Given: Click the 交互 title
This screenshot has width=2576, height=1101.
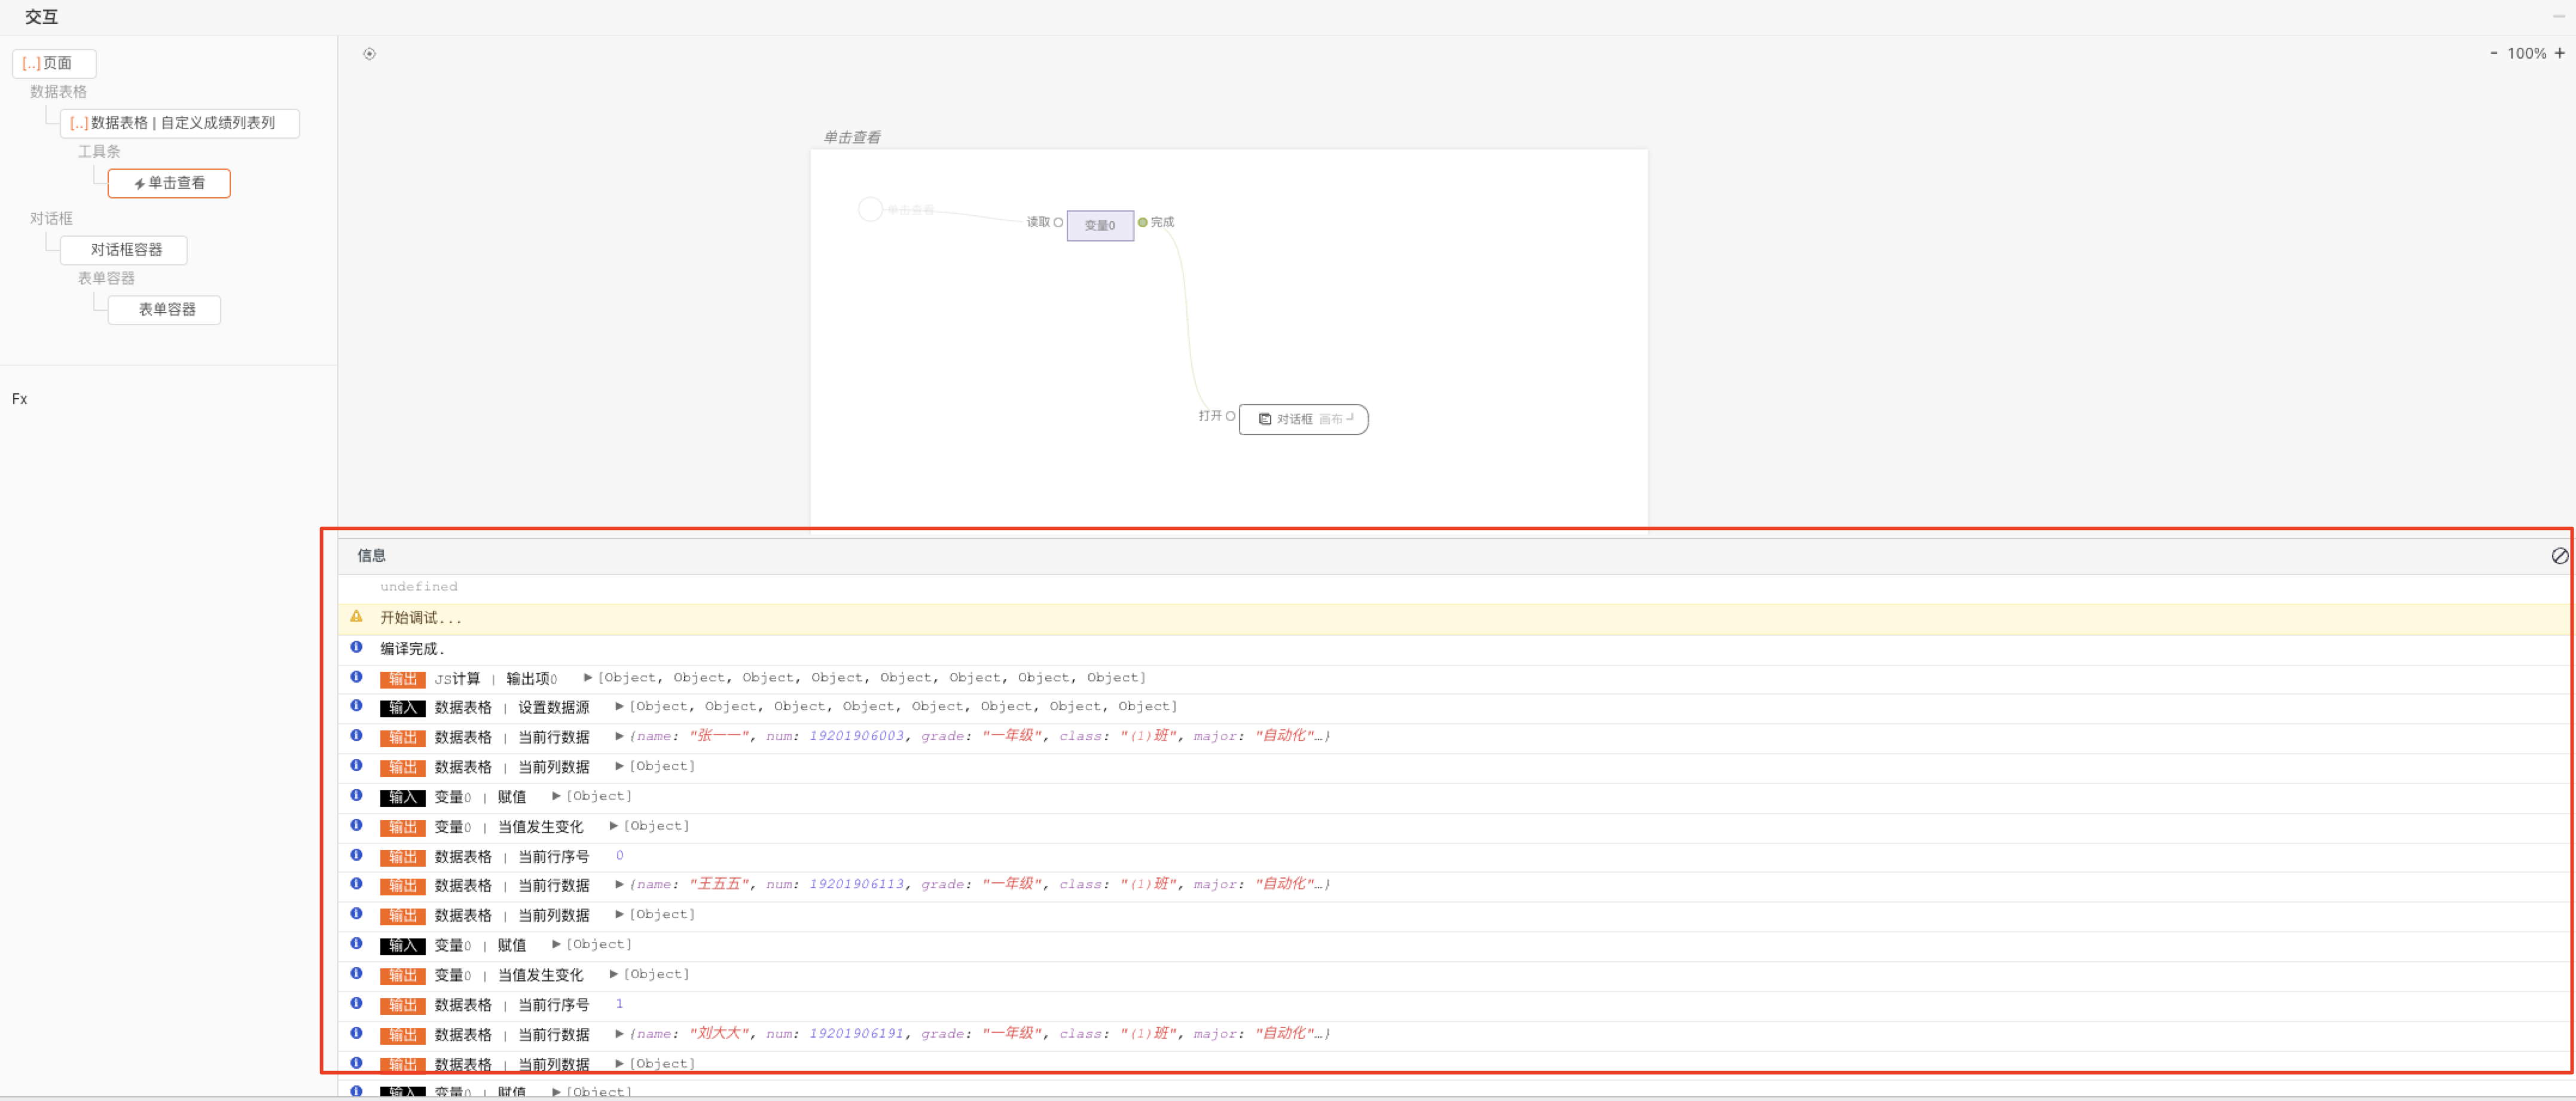Looking at the screenshot, I should (41, 17).
